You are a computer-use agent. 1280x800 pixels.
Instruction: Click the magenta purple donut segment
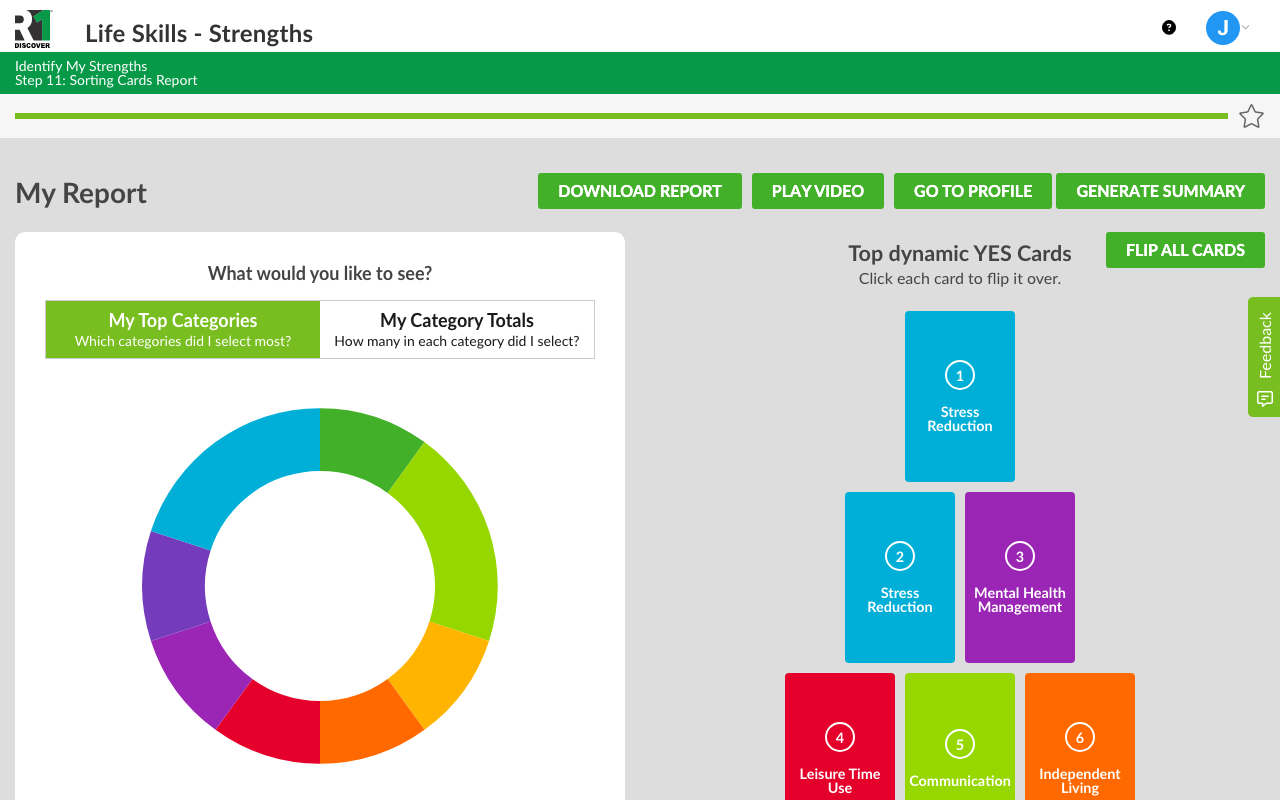coord(203,672)
